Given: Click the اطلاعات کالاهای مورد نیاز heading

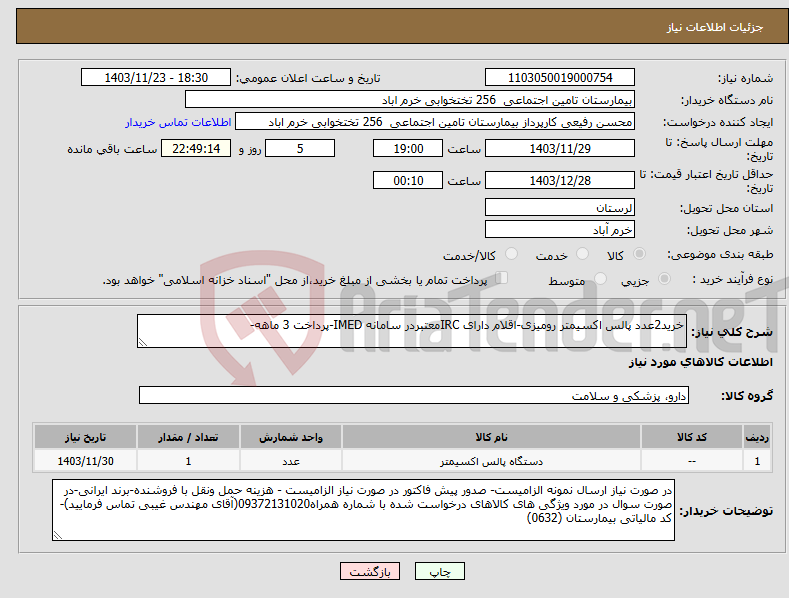Looking at the screenshot, I should pyautogui.click(x=700, y=362).
